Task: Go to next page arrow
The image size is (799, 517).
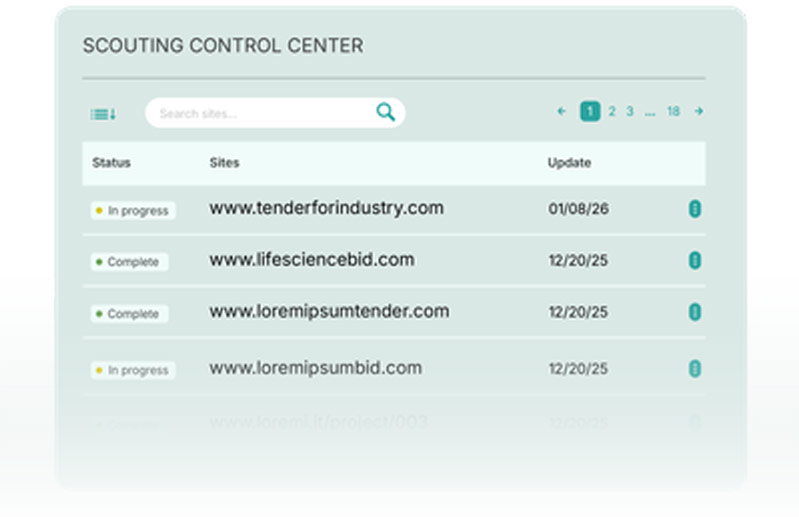Action: click(699, 112)
